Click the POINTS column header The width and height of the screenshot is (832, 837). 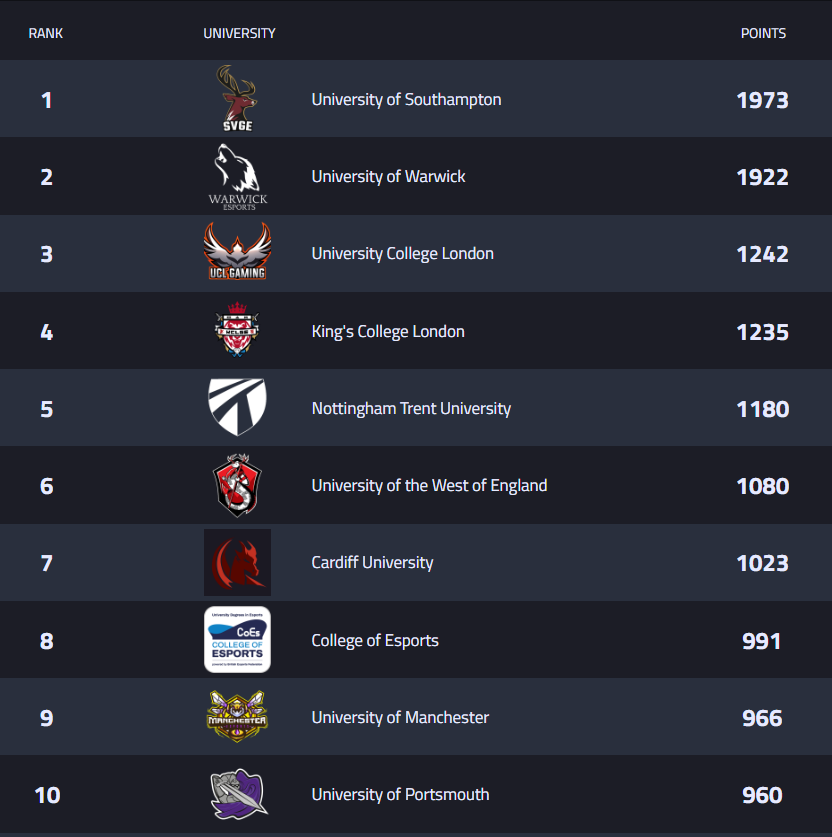click(763, 33)
